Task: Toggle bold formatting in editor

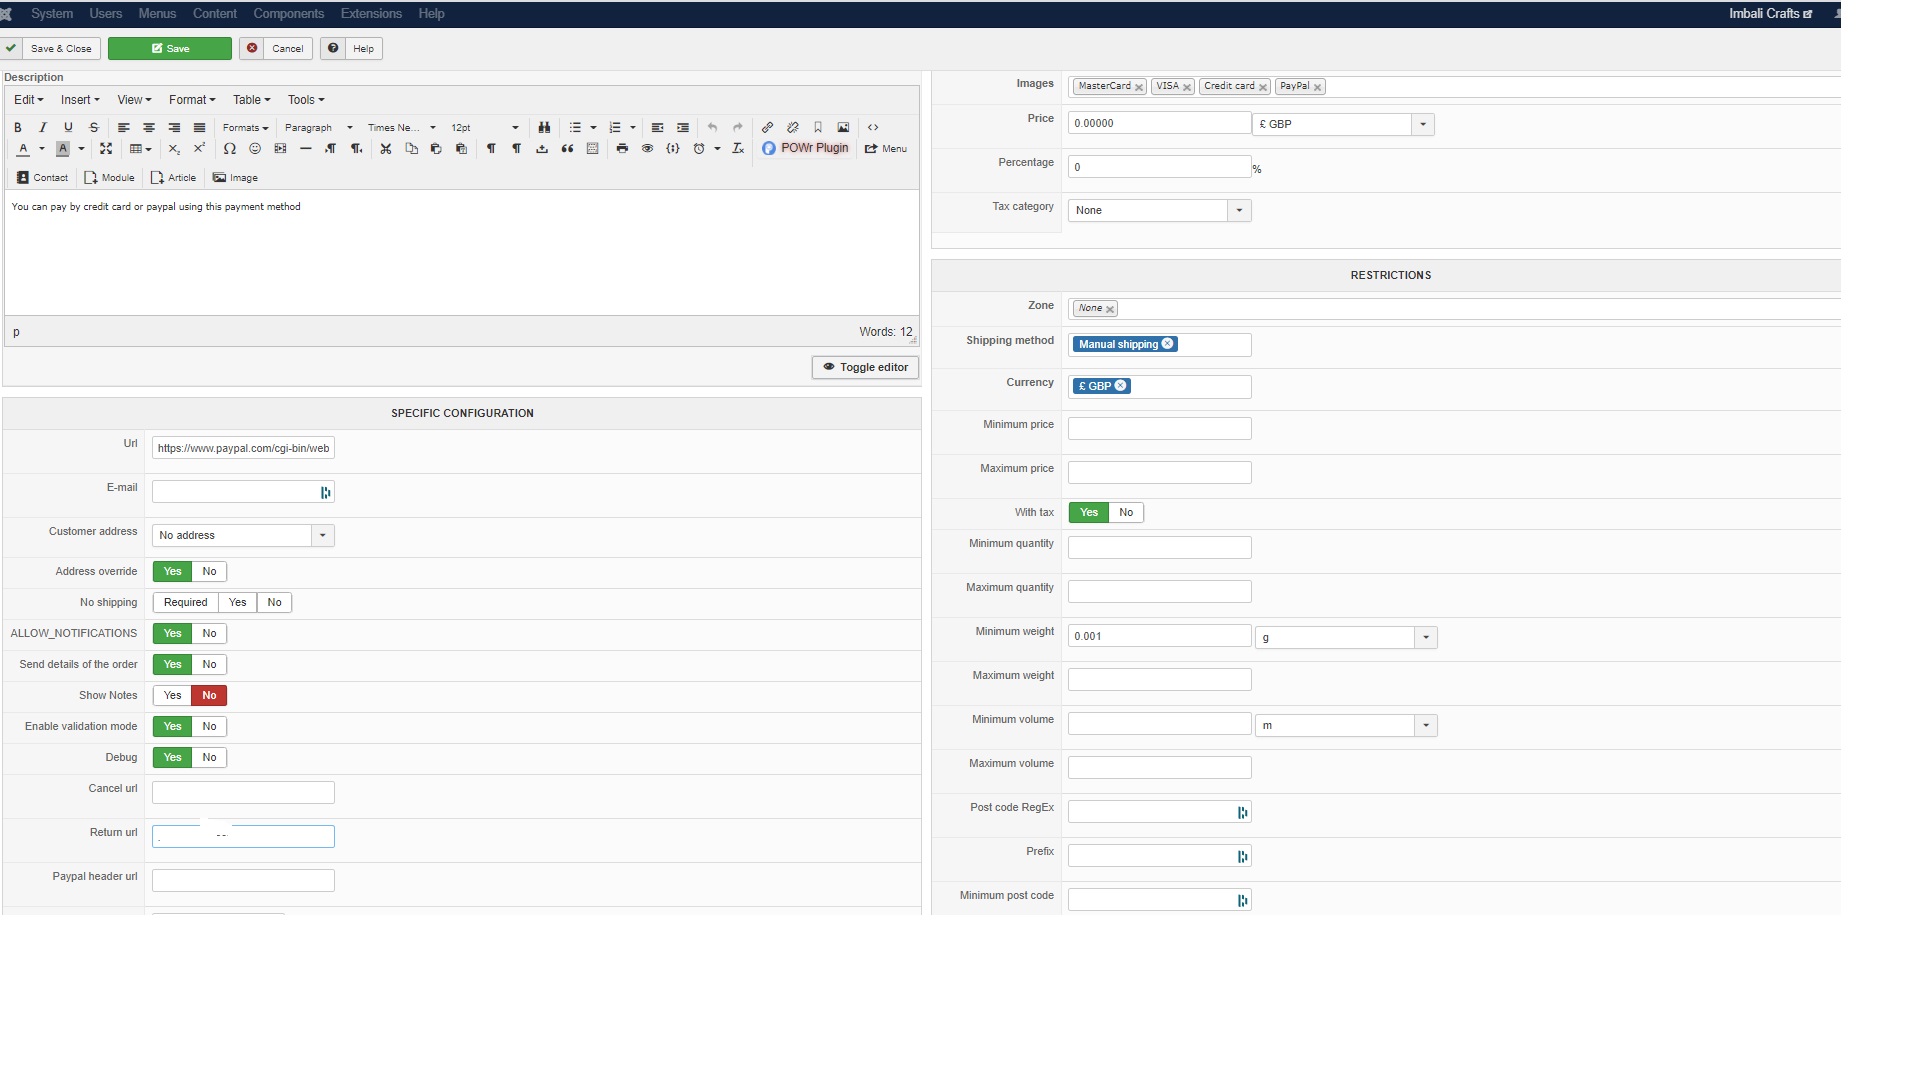Action: (x=17, y=128)
